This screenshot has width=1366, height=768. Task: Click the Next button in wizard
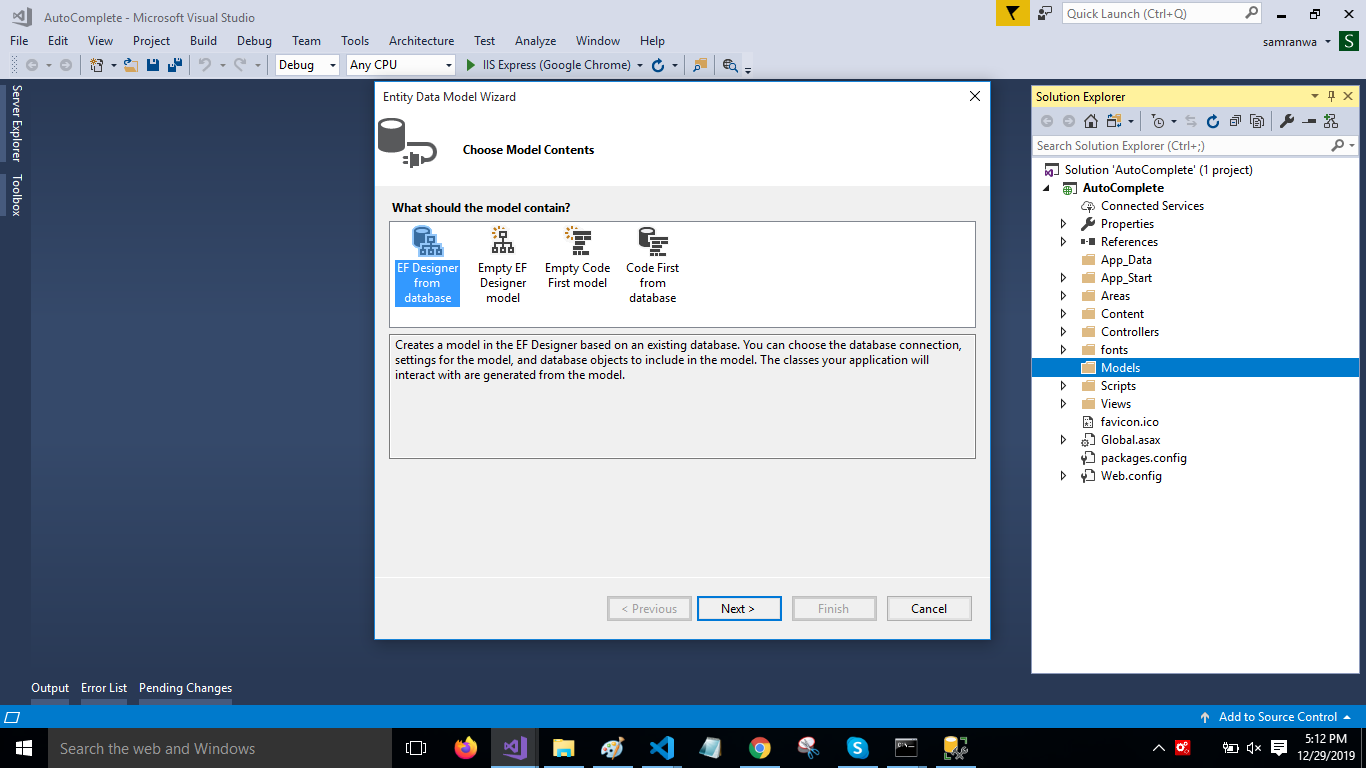point(738,609)
